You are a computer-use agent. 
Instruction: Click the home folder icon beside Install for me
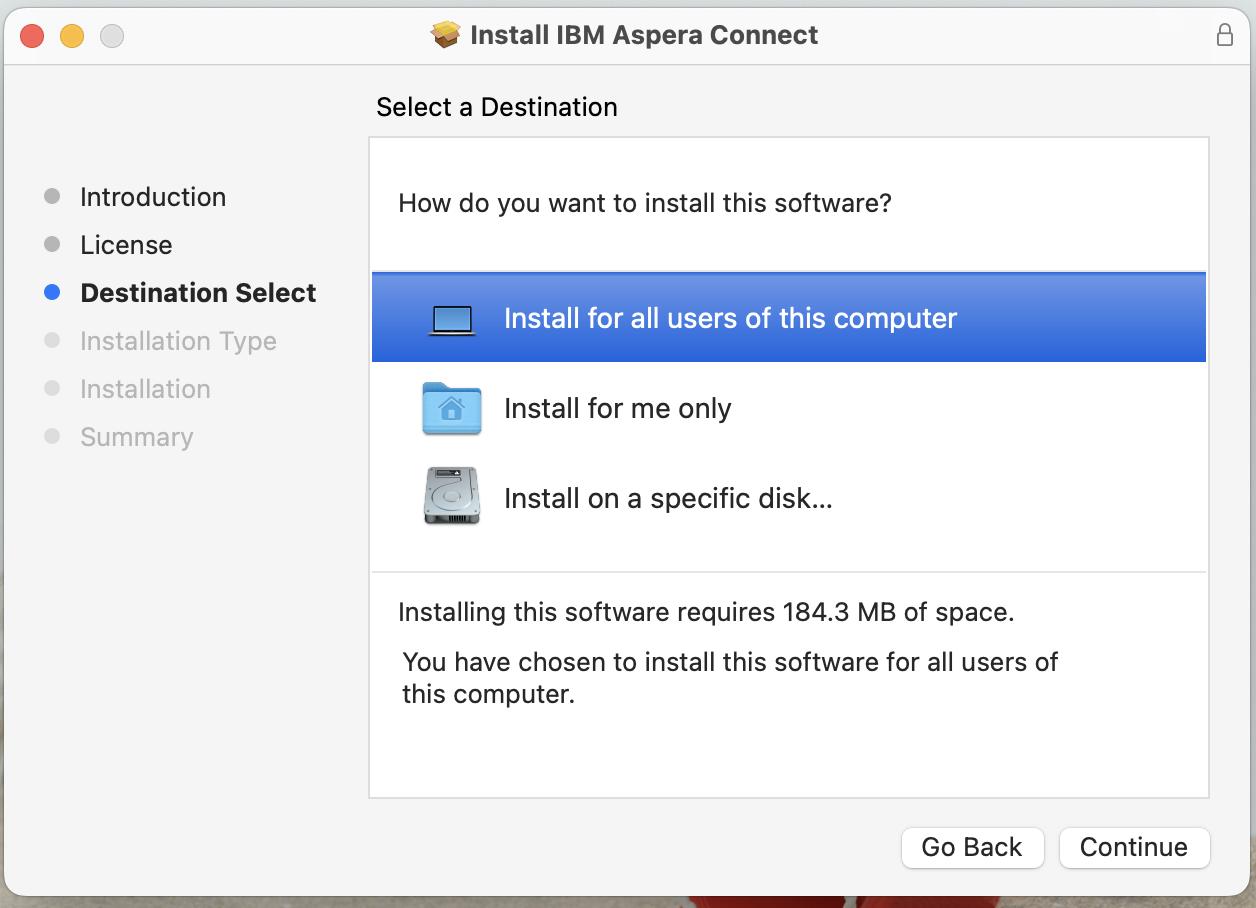pyautogui.click(x=452, y=409)
